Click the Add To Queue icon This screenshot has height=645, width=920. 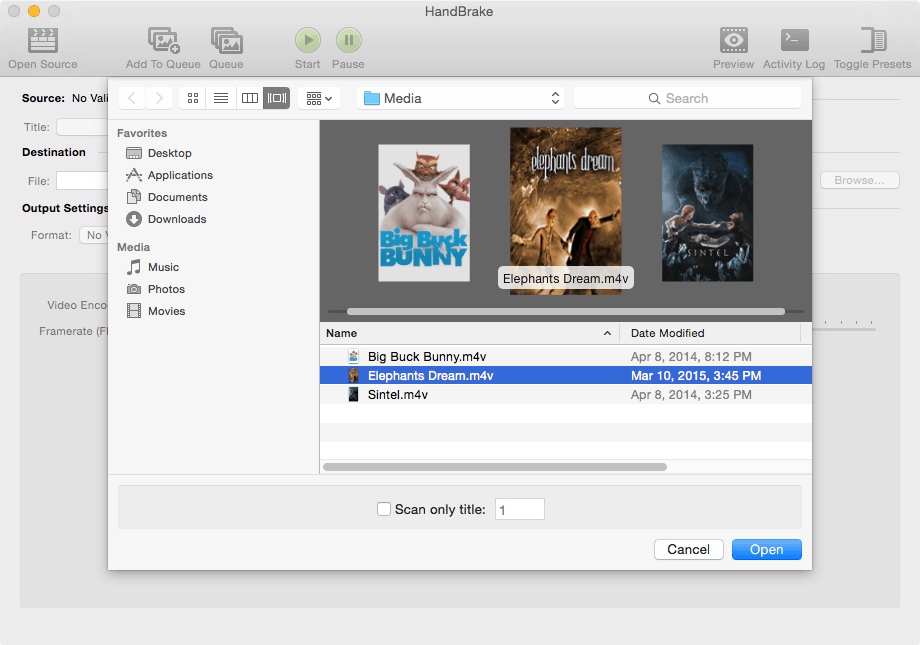(x=163, y=41)
